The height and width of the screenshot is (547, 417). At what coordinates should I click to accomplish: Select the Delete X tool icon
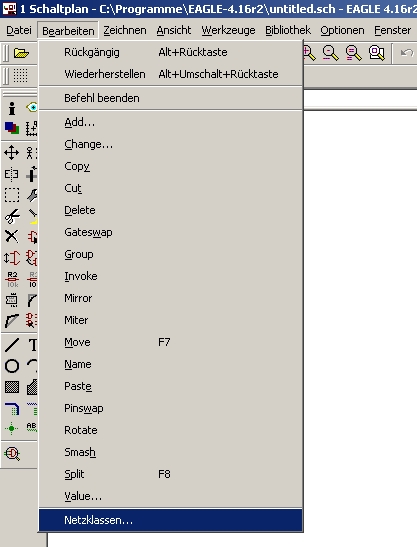click(12, 237)
